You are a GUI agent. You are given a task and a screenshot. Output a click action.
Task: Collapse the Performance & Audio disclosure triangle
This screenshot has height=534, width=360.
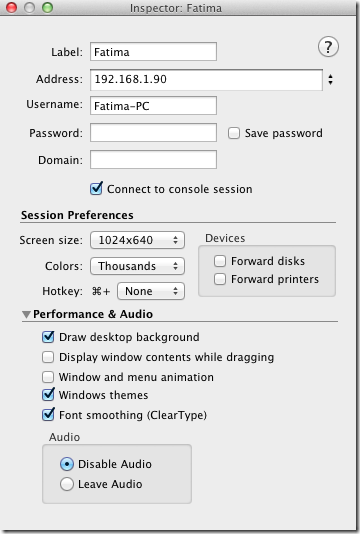point(26,314)
